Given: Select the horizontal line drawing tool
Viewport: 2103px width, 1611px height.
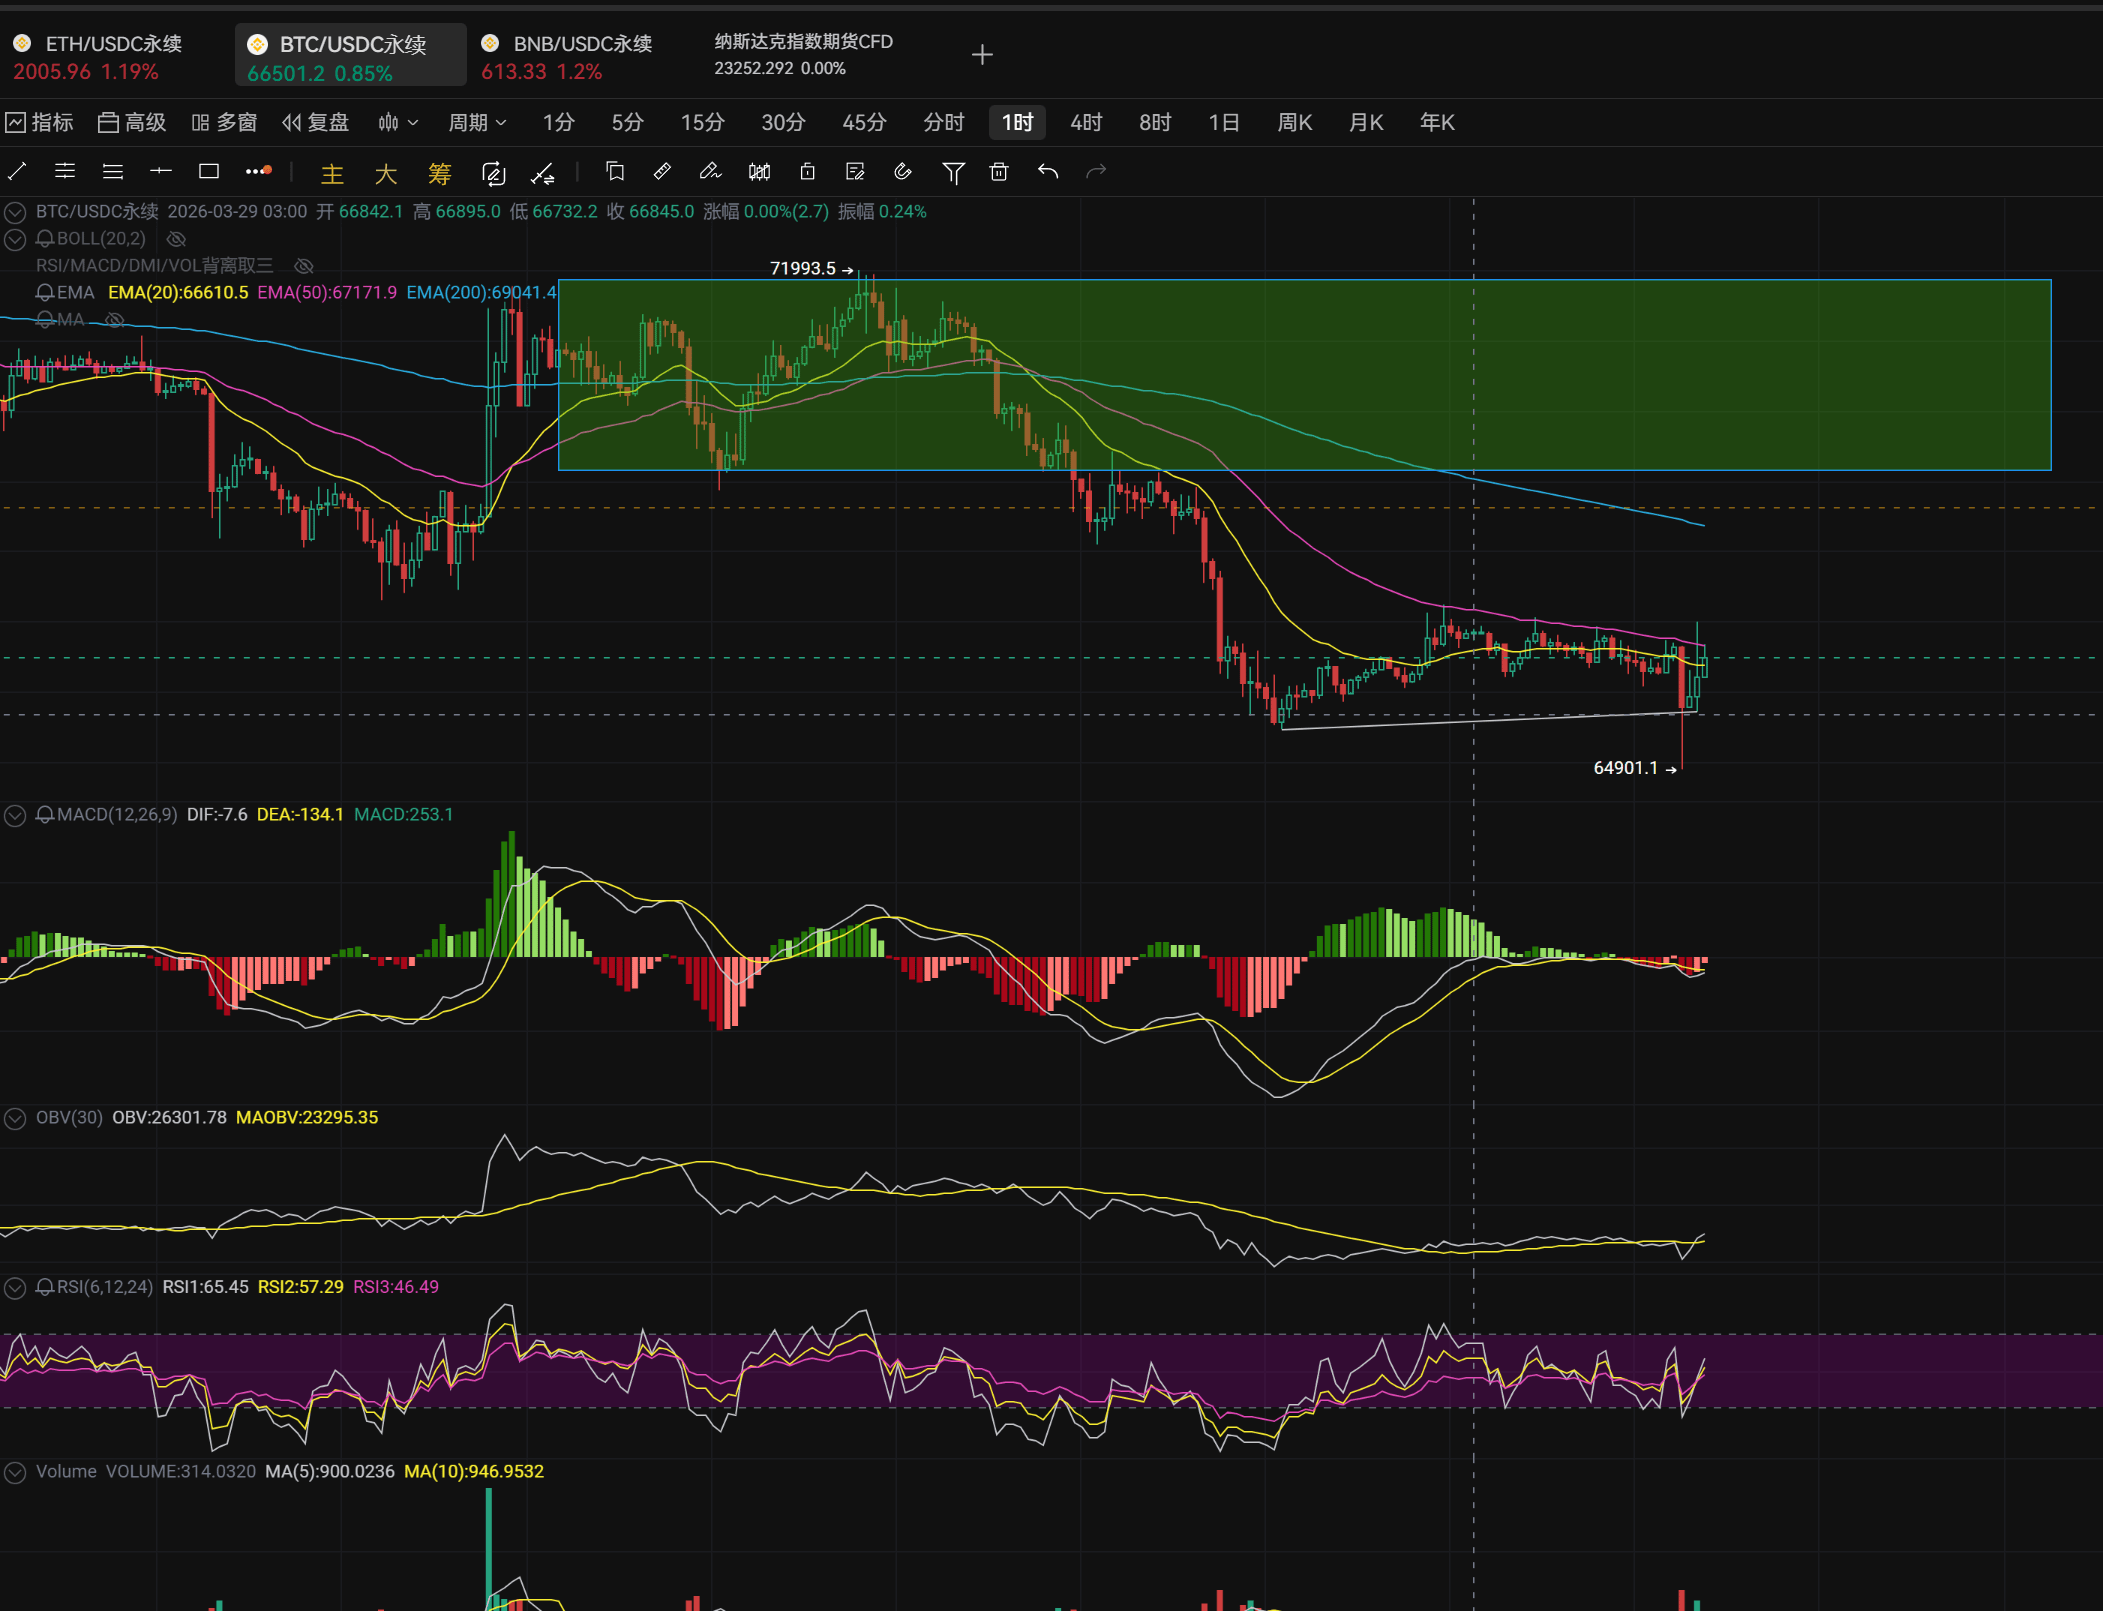Looking at the screenshot, I should point(161,172).
